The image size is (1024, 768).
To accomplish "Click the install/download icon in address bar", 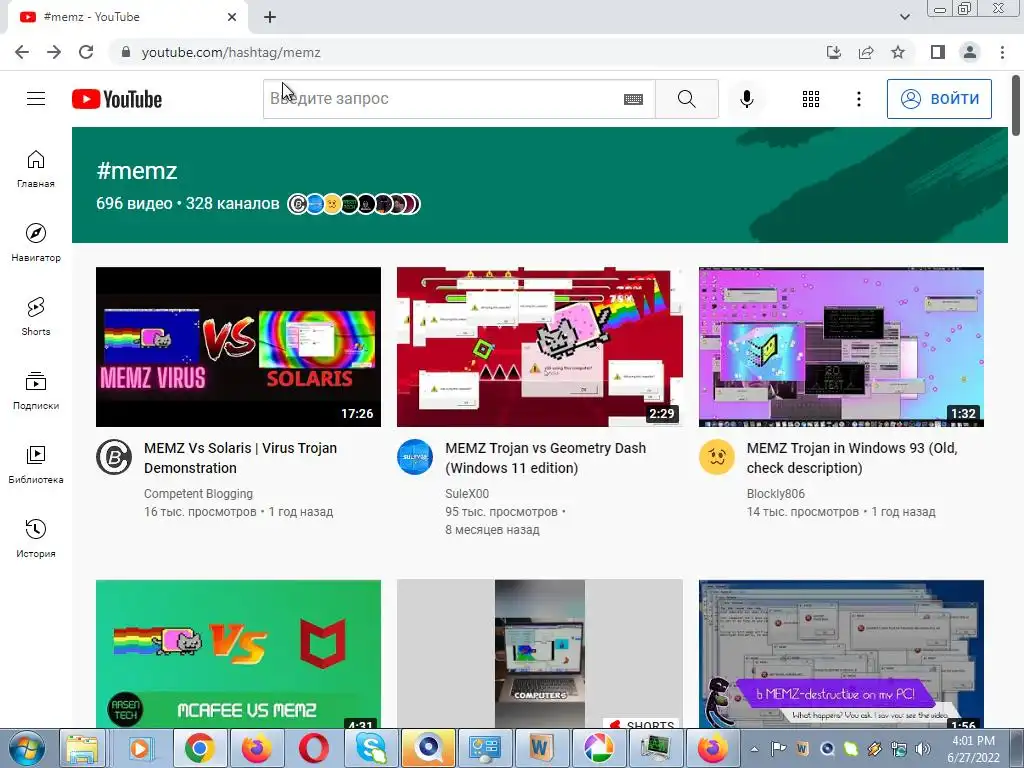I will [x=834, y=52].
